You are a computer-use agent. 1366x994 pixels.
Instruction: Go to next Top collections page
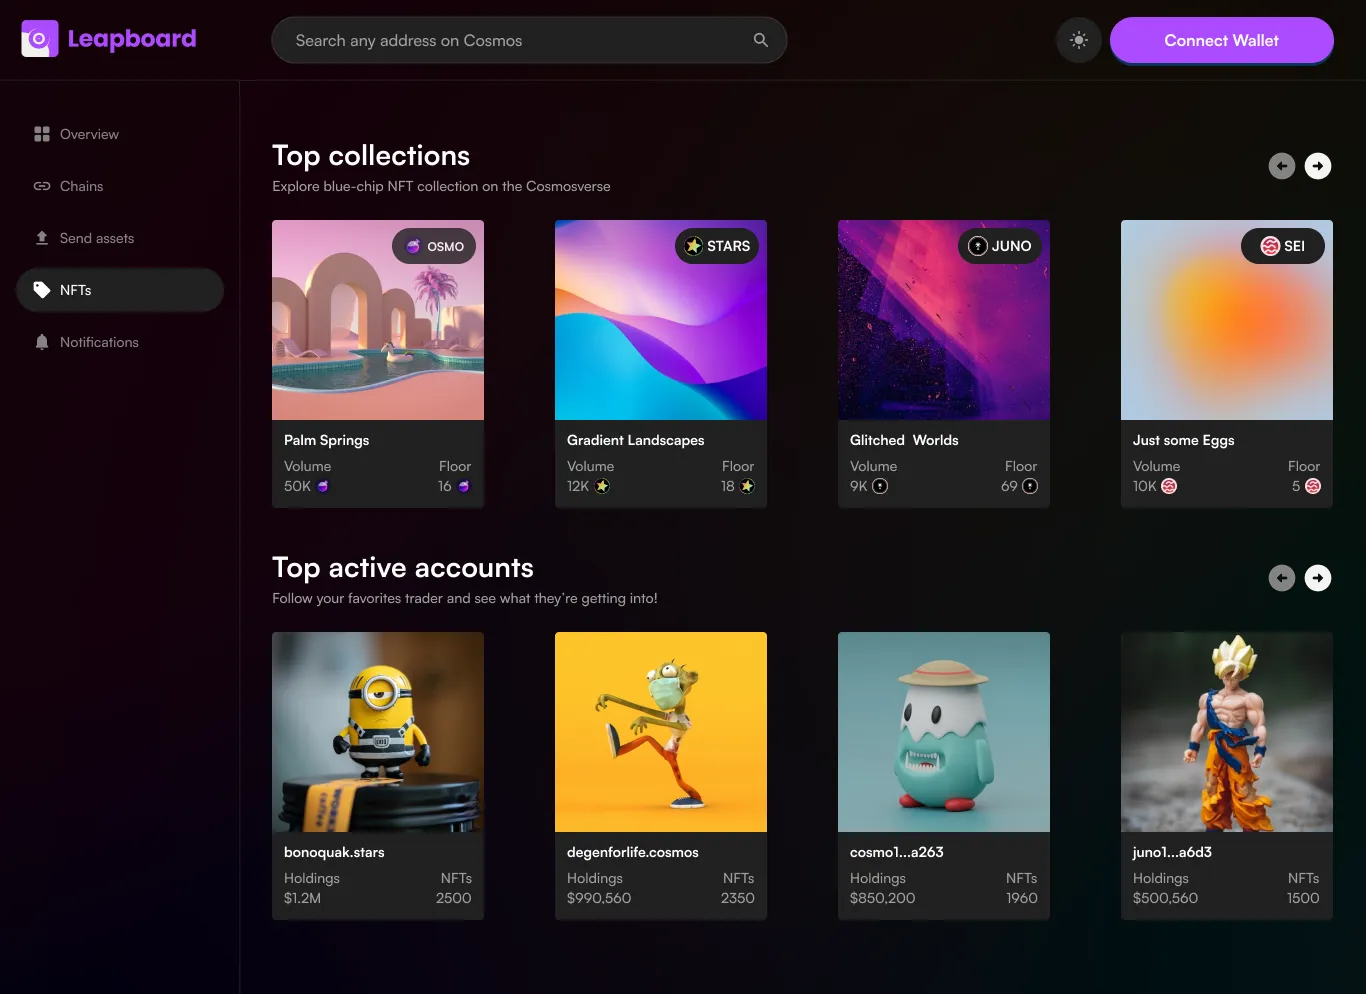tap(1318, 166)
